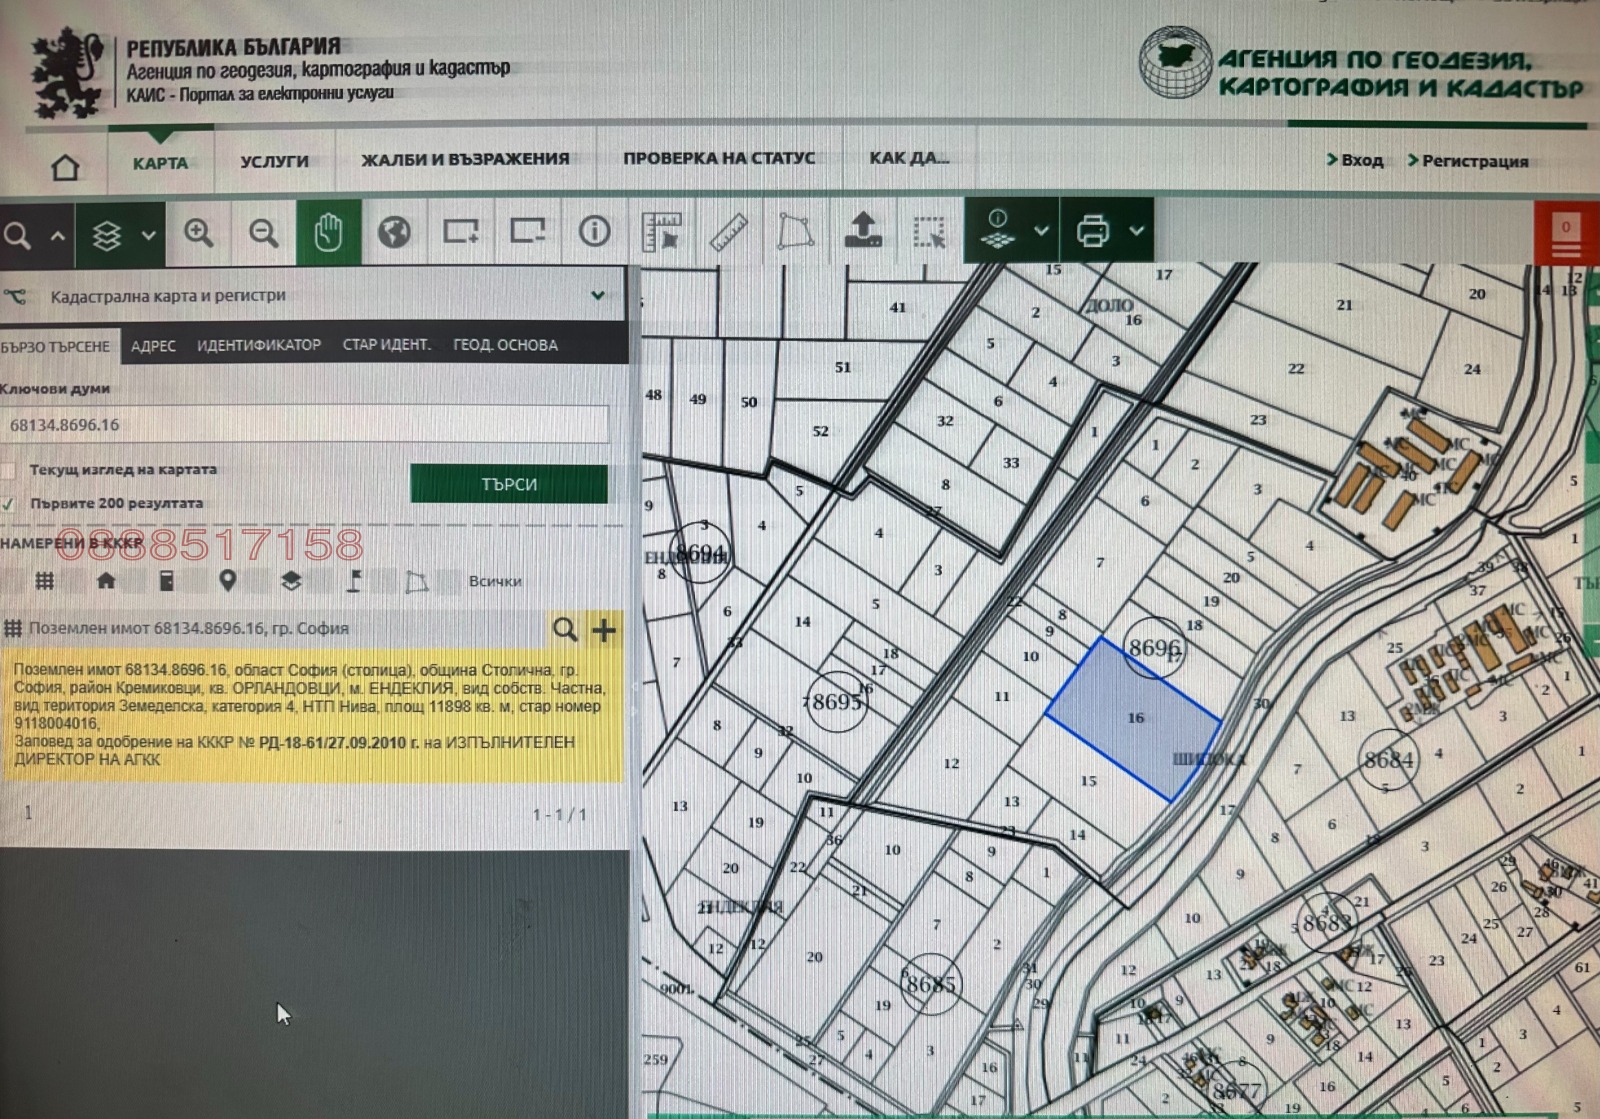Screen dimensions: 1600x1119
Task: Open the layers dropdown arrow
Action: click(148, 235)
